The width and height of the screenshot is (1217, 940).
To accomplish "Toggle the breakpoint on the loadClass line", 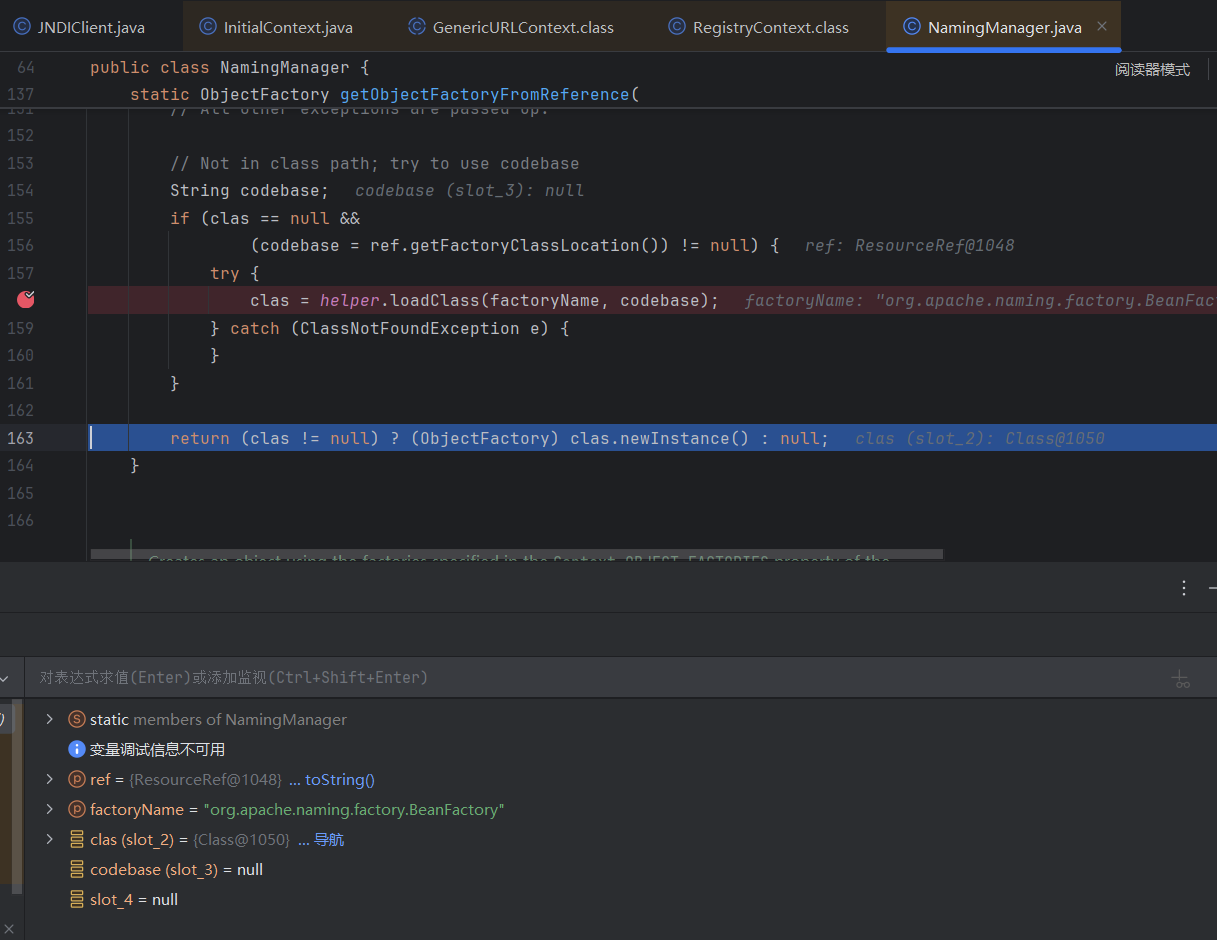I will [x=26, y=299].
